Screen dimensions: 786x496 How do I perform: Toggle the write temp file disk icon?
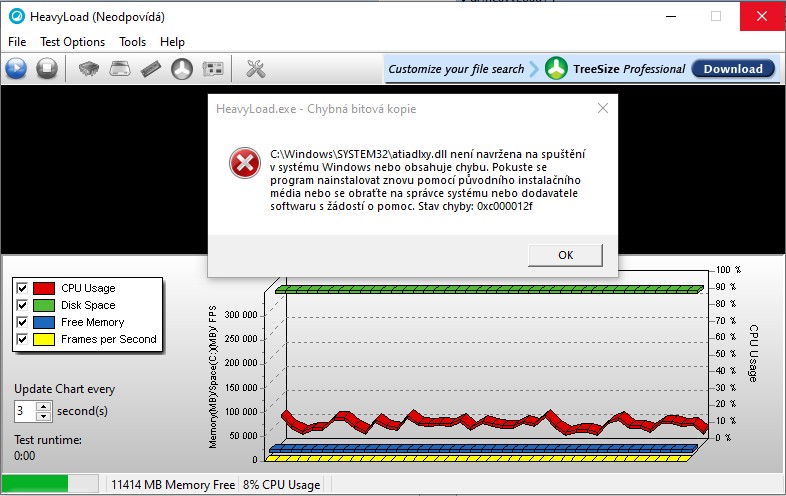[x=120, y=68]
